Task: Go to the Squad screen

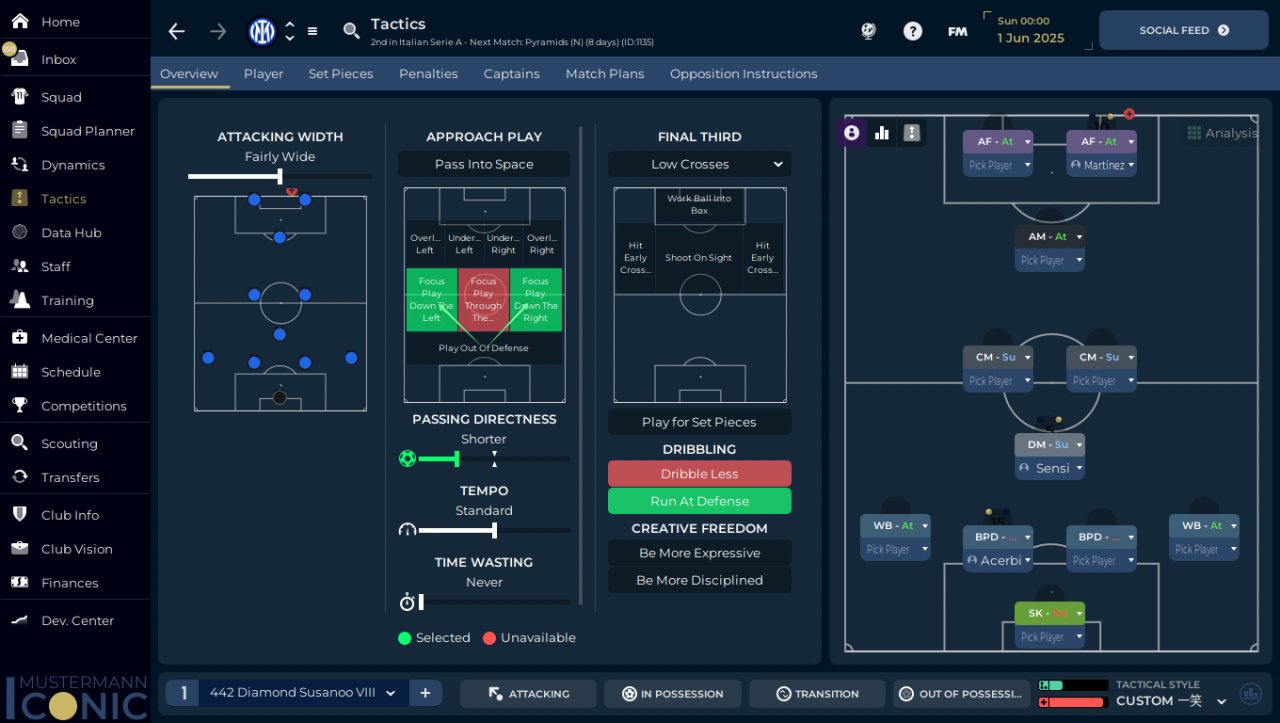Action: (x=61, y=97)
